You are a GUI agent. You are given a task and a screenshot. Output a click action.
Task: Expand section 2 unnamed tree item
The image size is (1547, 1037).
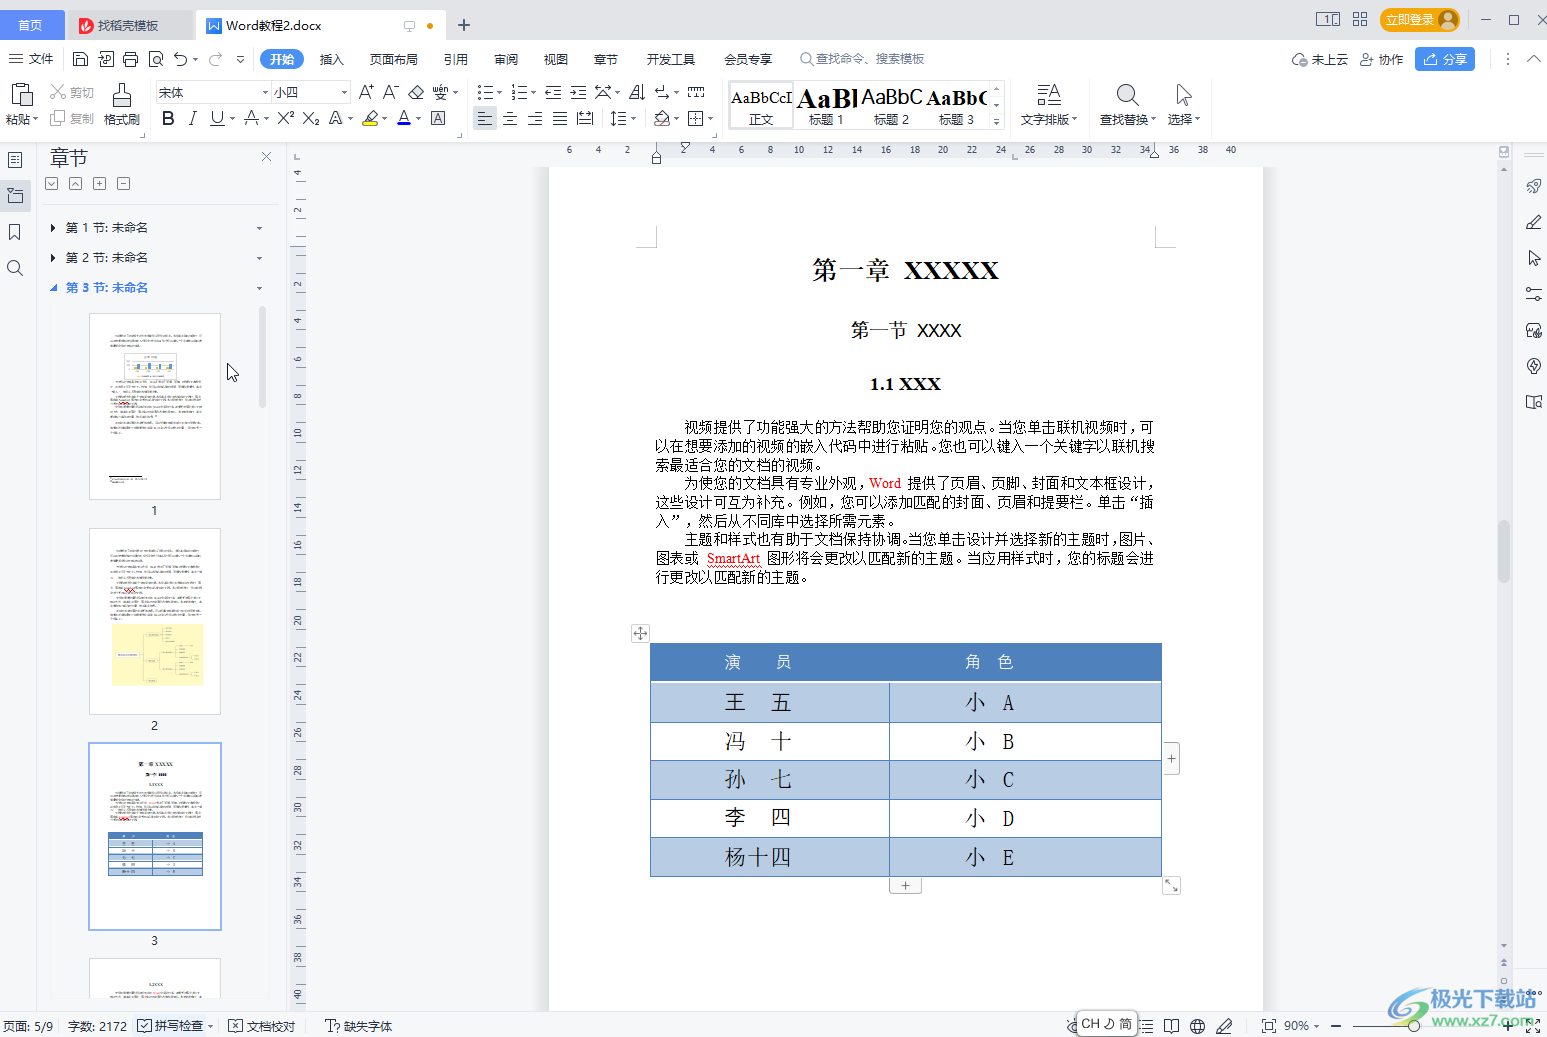[x=53, y=258]
